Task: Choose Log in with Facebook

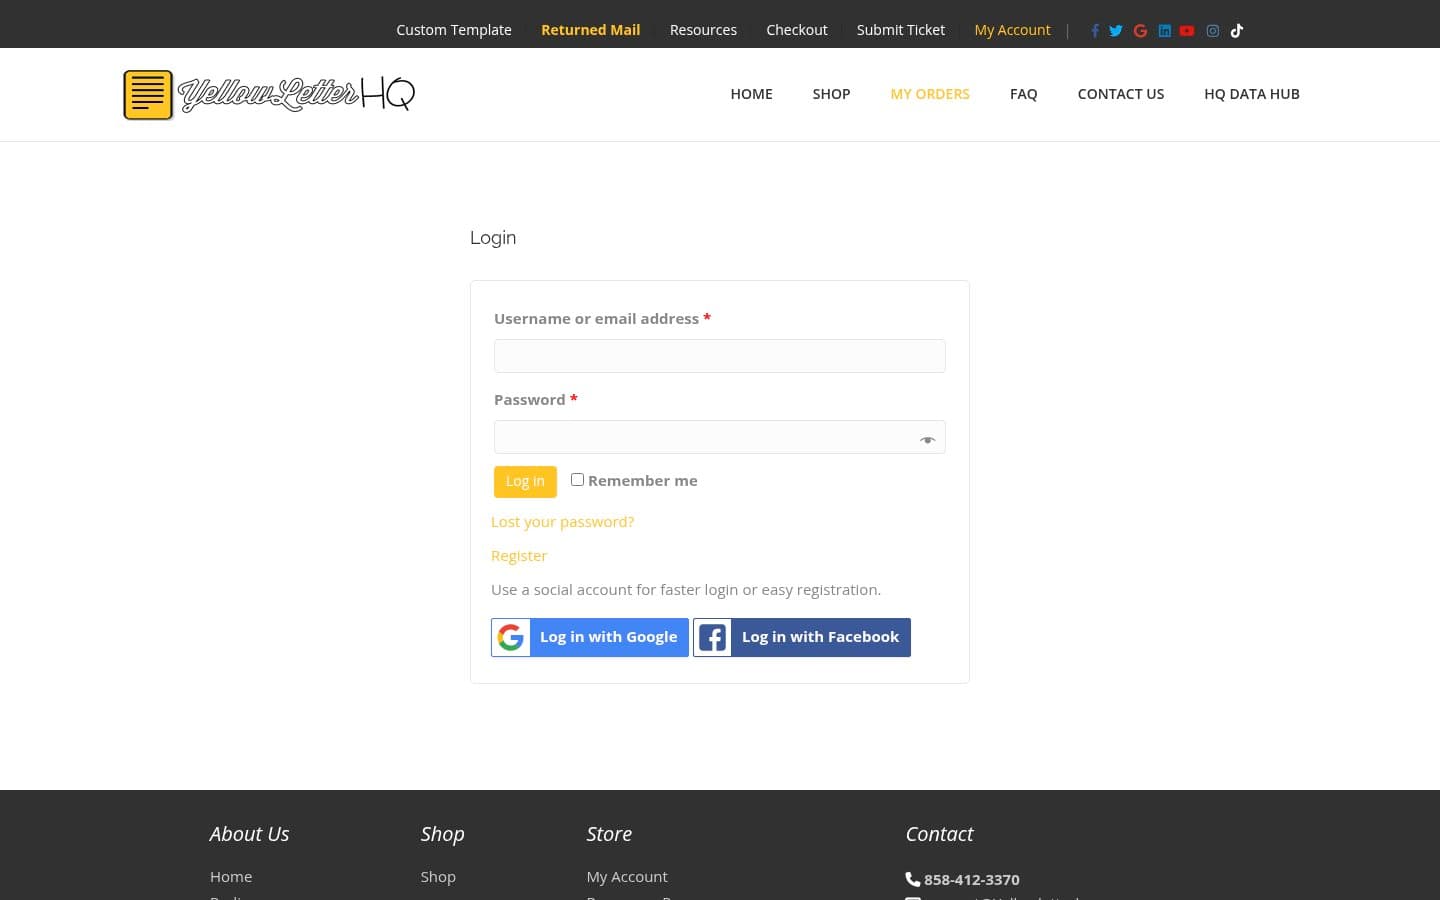Action: point(802,637)
